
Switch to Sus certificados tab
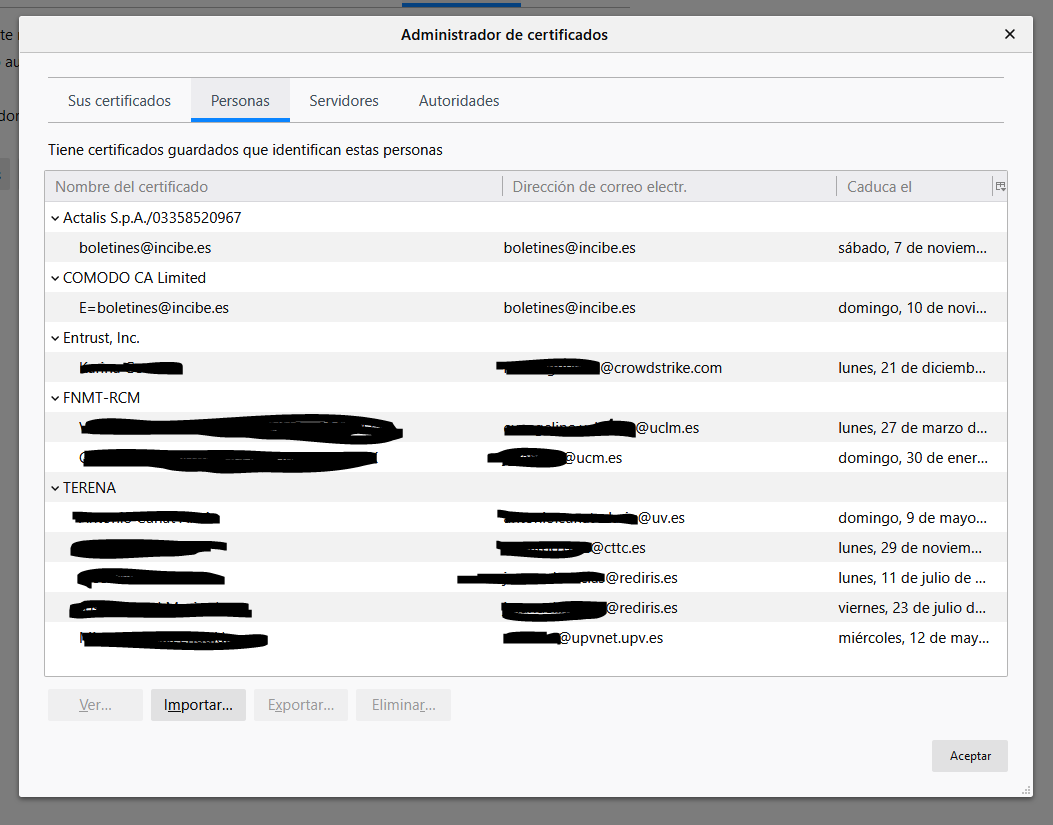[119, 101]
